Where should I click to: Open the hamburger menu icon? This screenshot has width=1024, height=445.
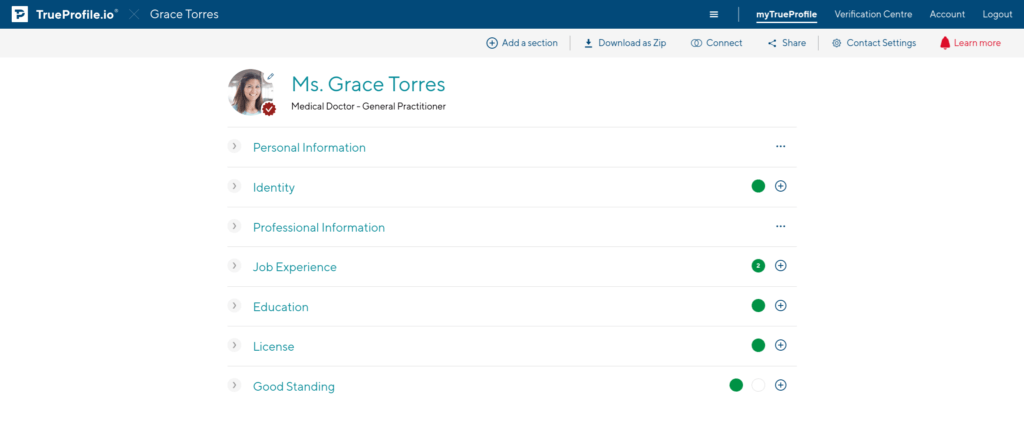pos(714,14)
